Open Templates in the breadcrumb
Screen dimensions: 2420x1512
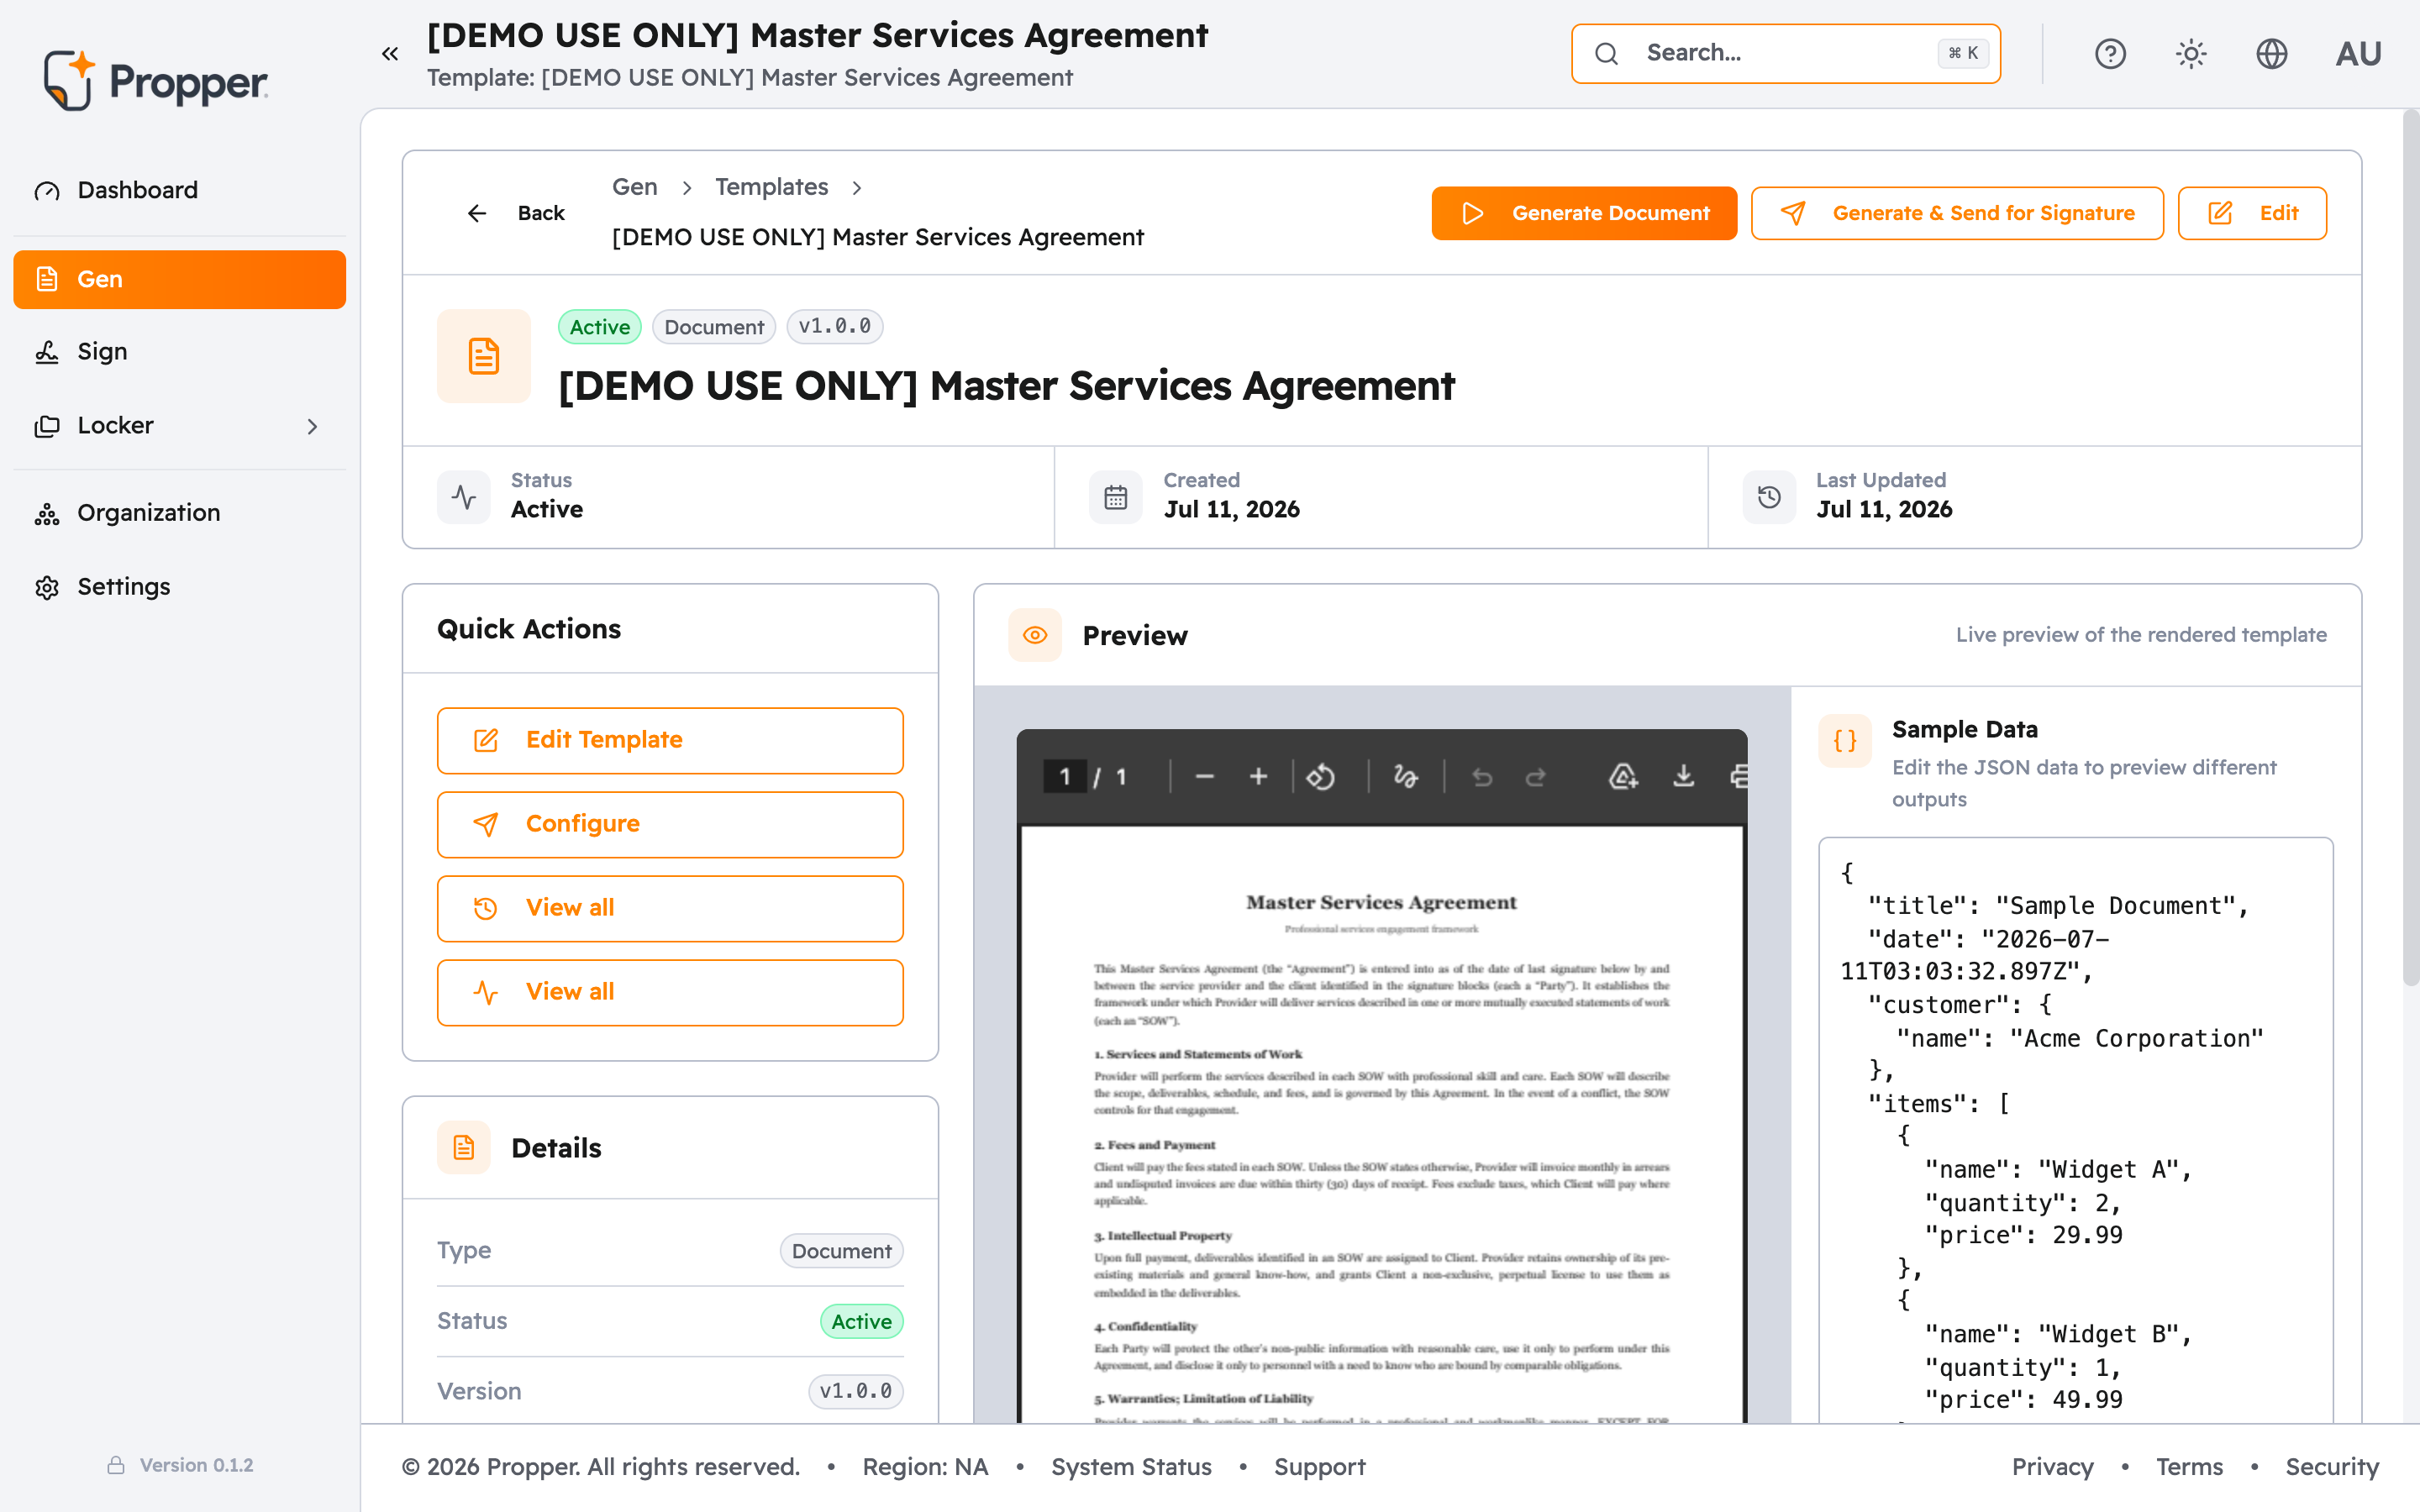pos(771,187)
